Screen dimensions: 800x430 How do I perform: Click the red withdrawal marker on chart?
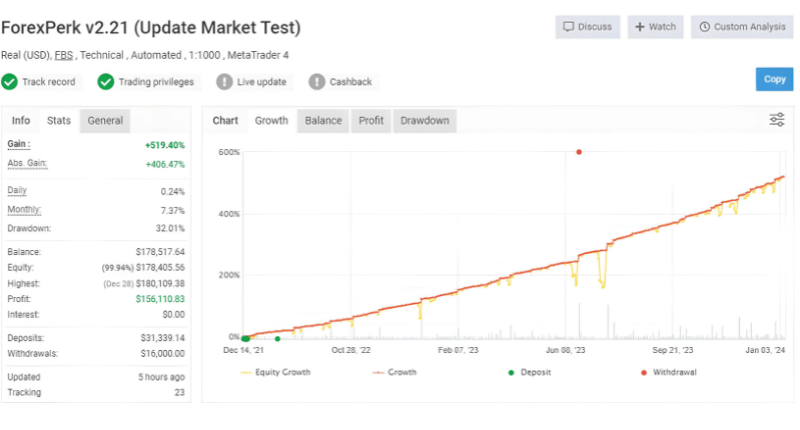tap(579, 152)
